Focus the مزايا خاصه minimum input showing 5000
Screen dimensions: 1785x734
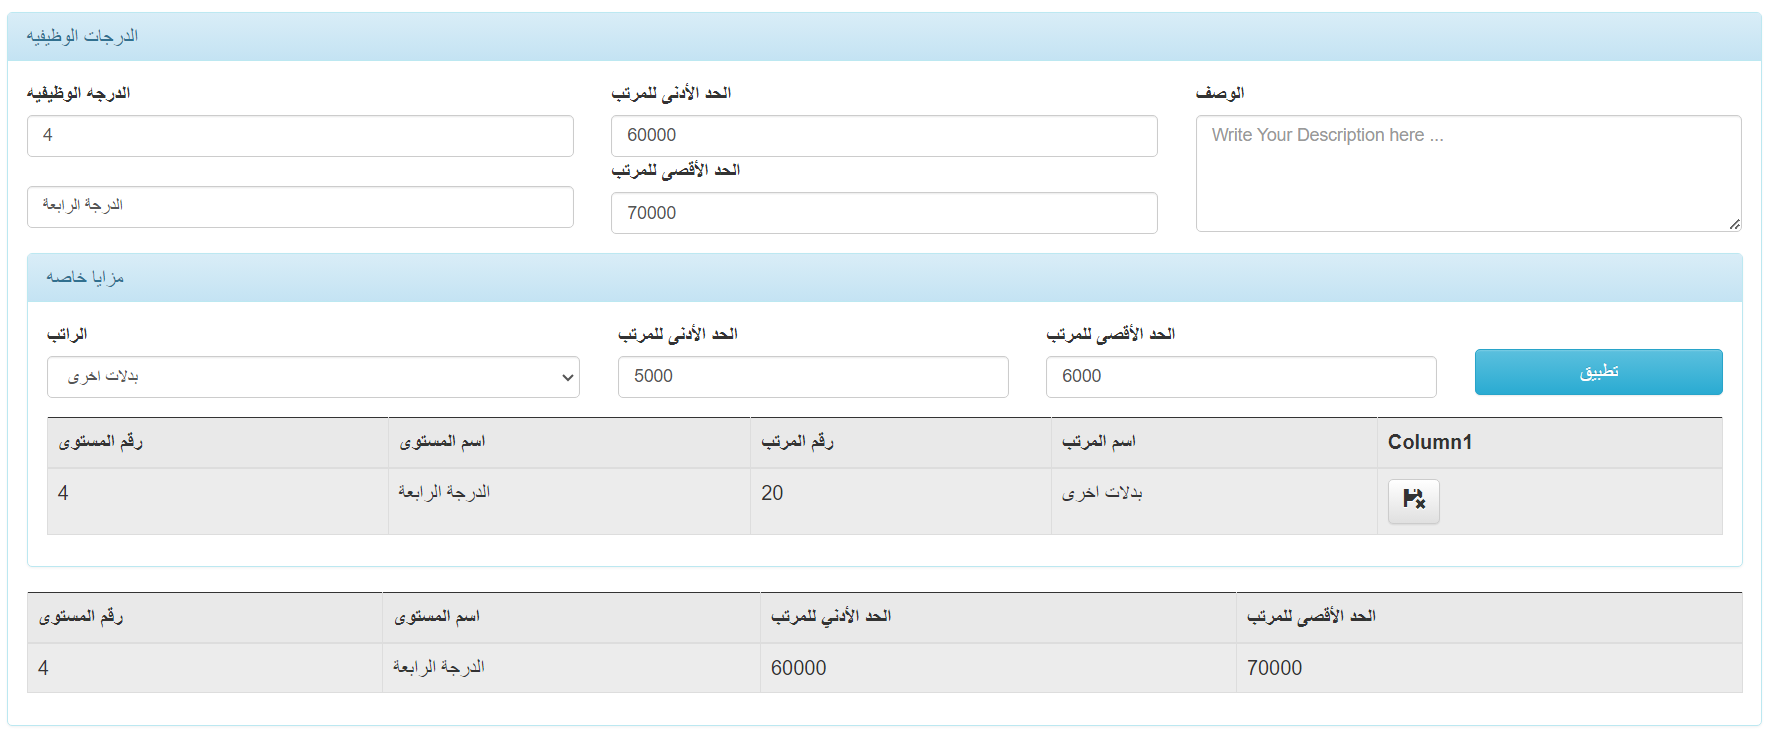pyautogui.click(x=812, y=377)
